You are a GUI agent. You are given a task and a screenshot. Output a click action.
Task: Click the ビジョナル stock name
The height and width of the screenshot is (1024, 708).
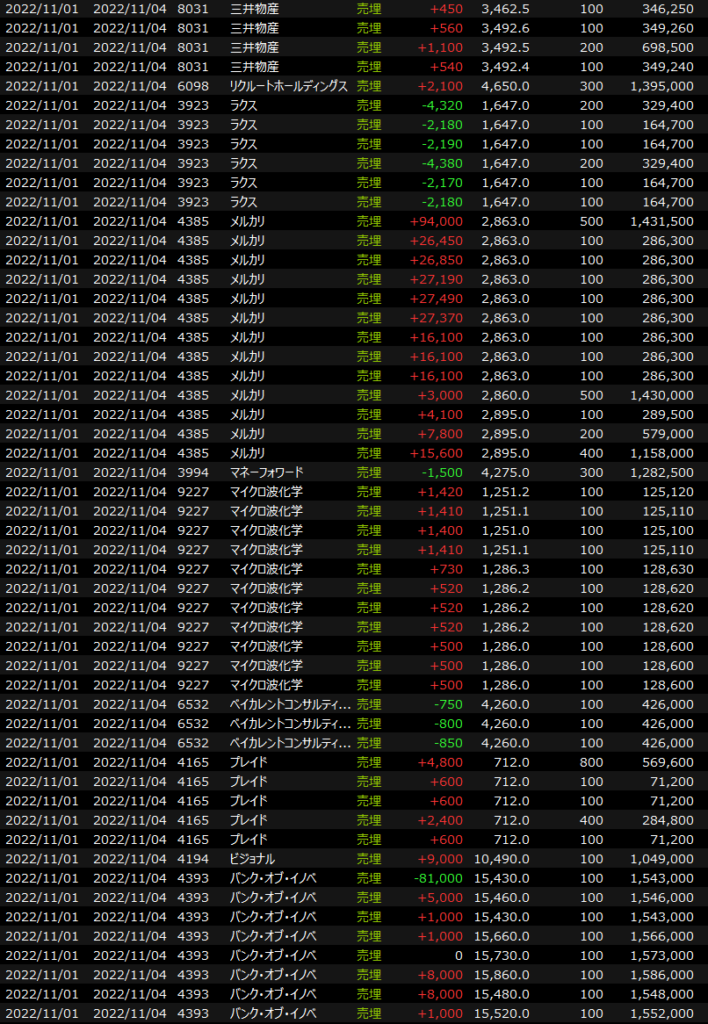pos(252,858)
